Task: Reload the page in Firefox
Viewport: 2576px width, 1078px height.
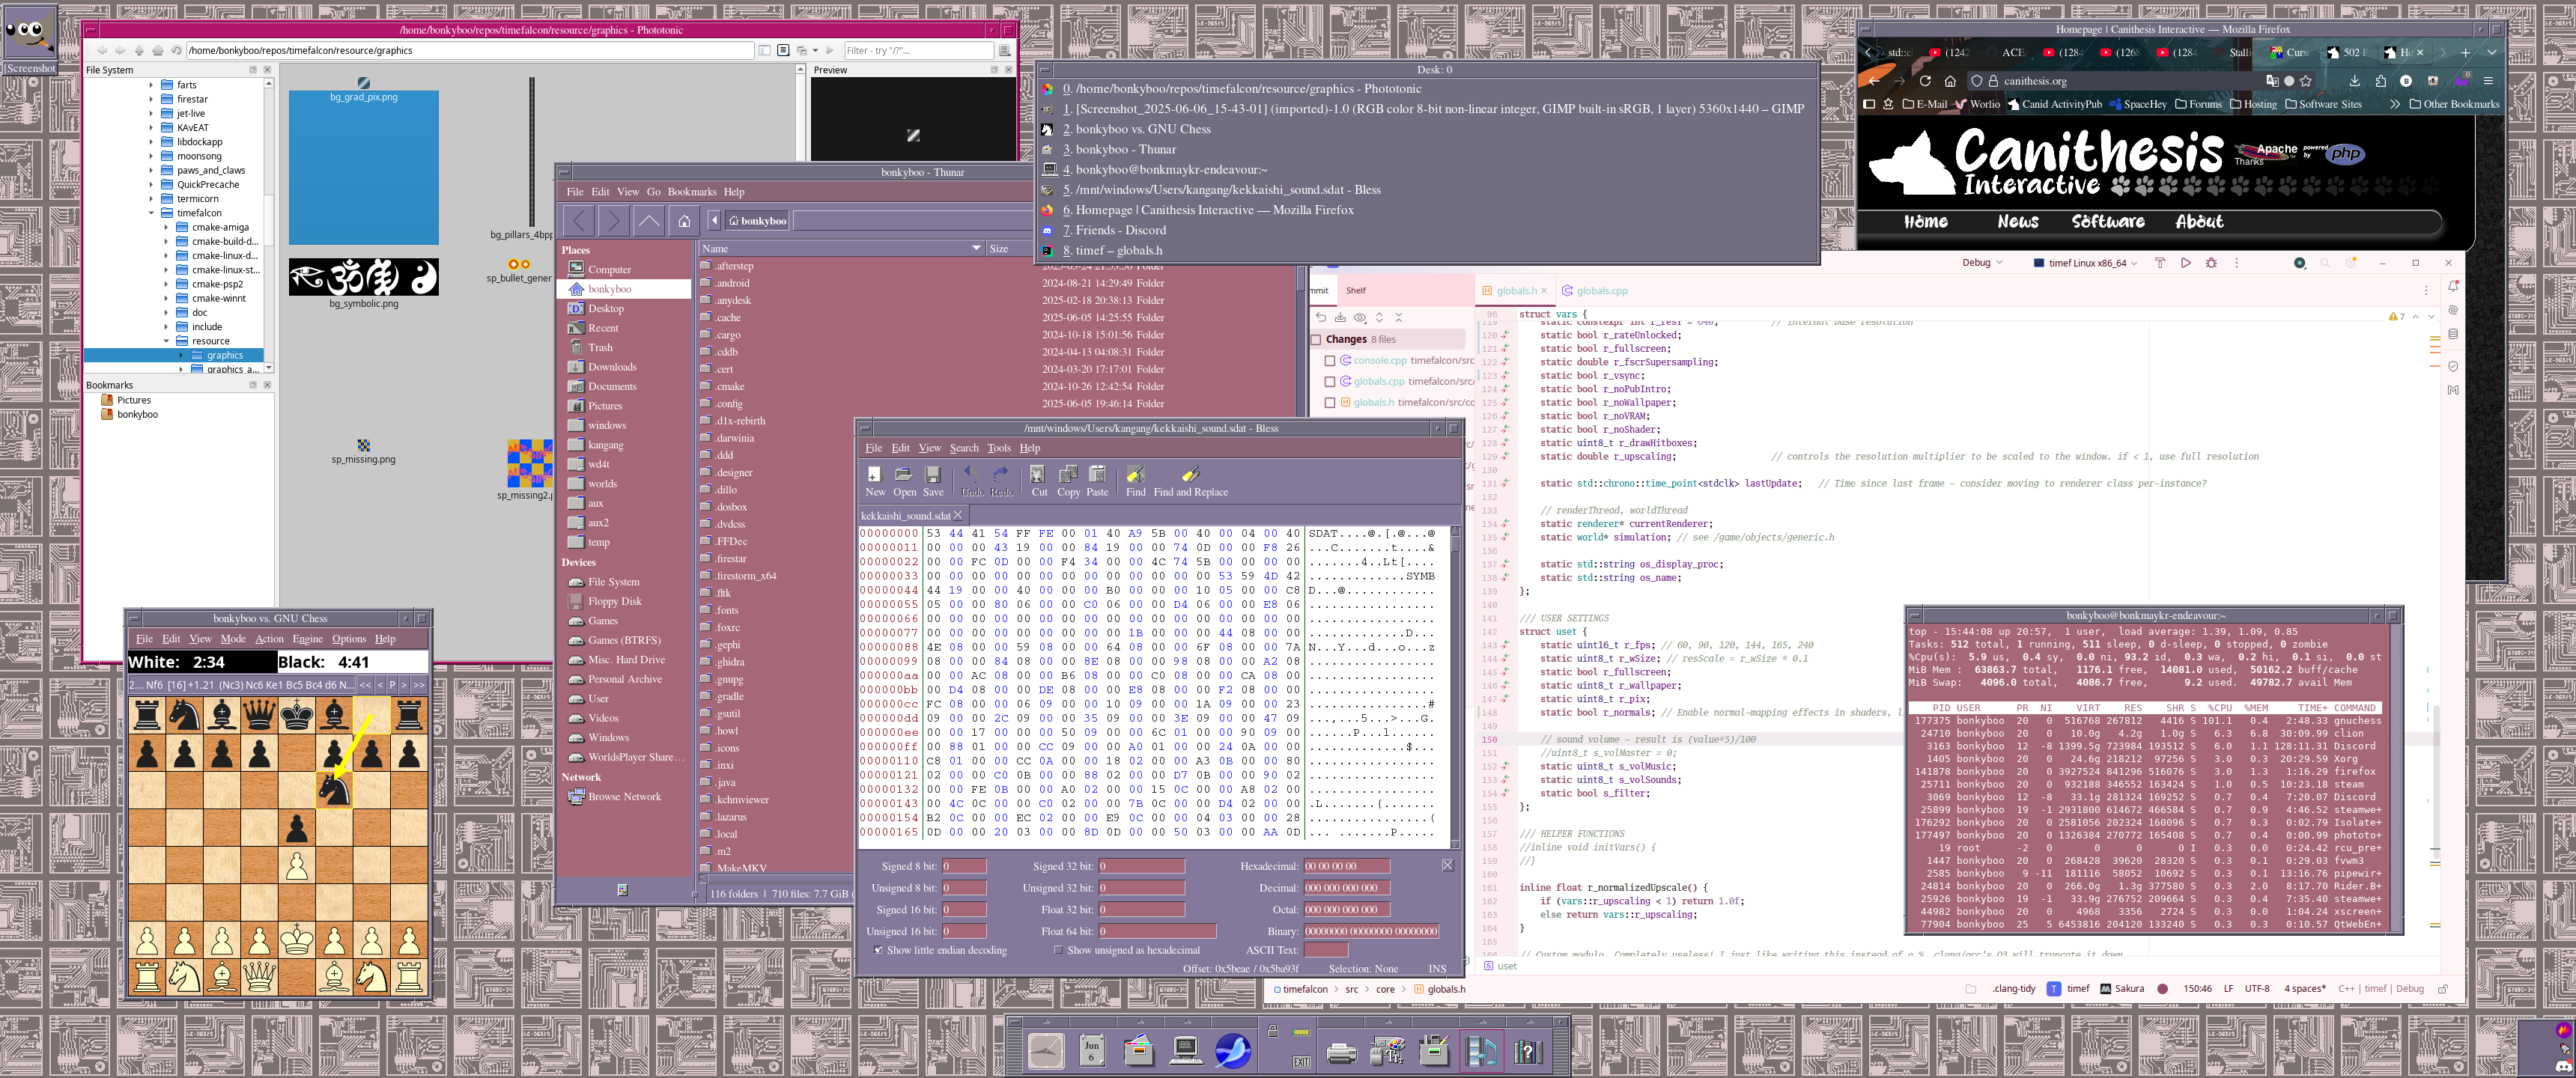Action: coord(1924,81)
